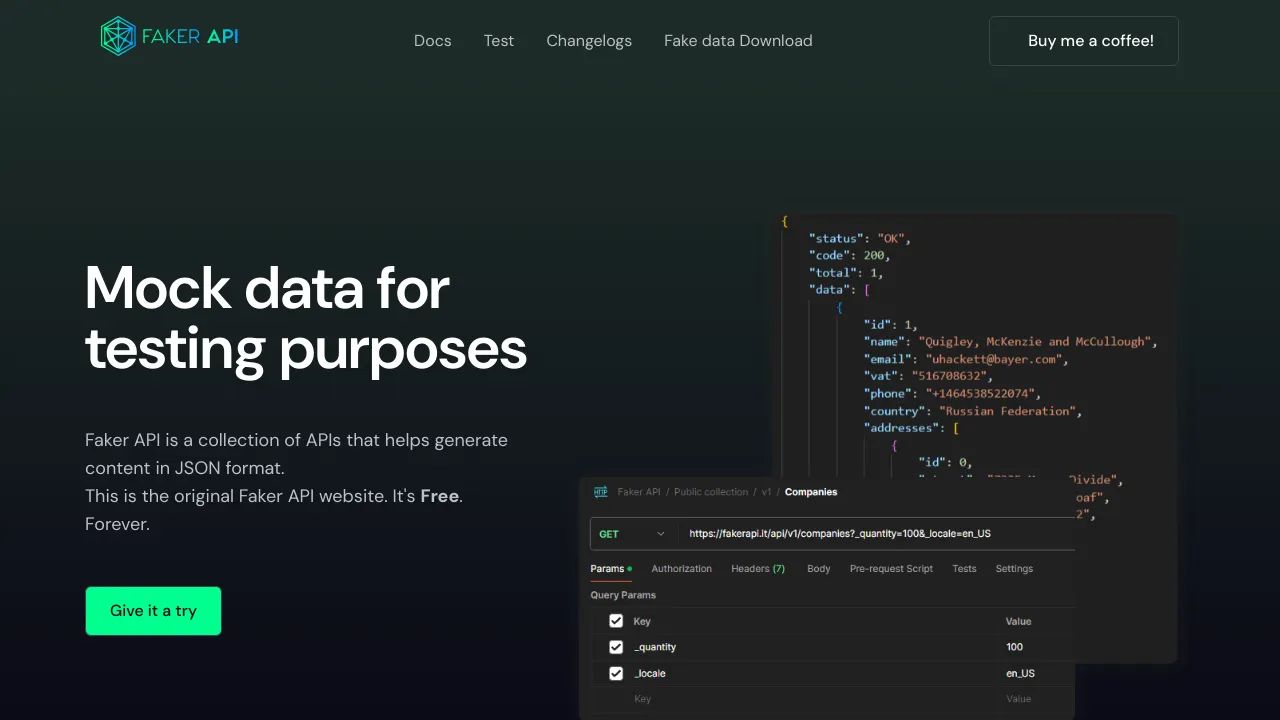Click the company name Quigley, McKenzie and McCullough
Screen dimensions: 1280x720
coord(1034,341)
